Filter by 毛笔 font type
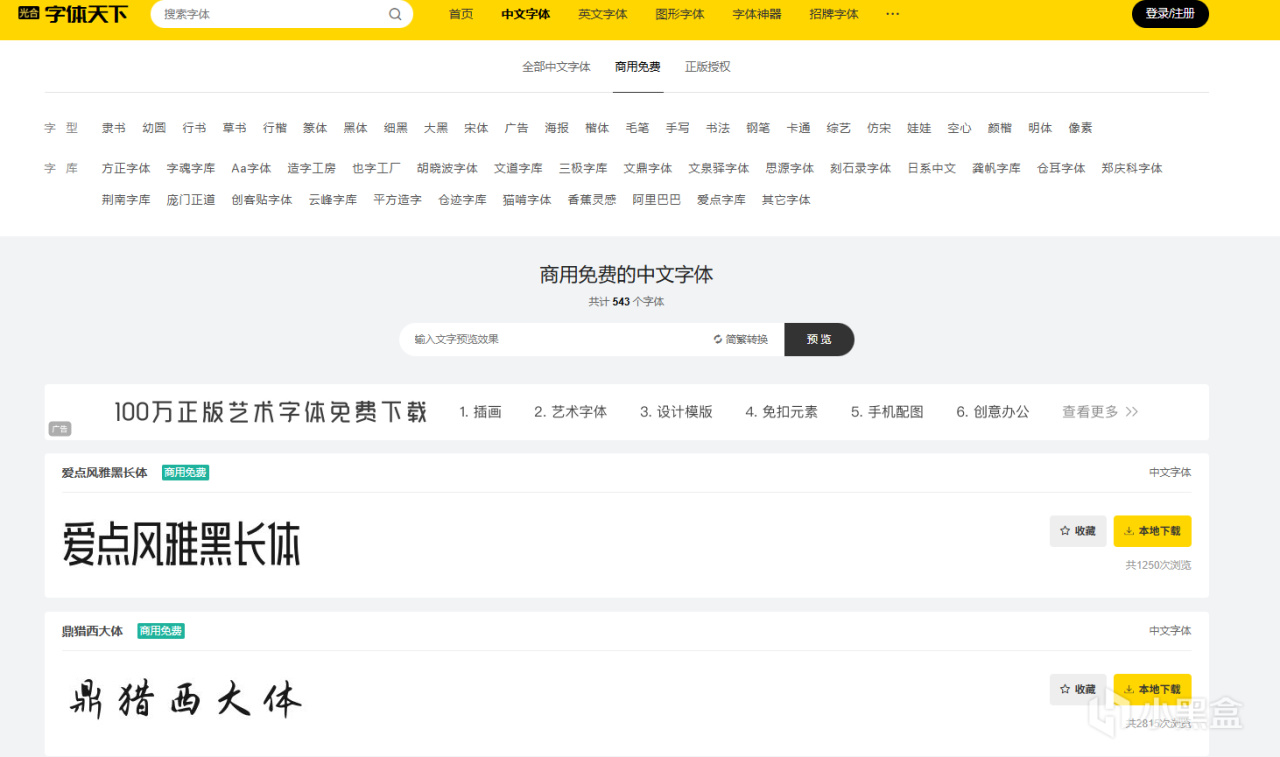Screen dimensions: 1280x757 [x=637, y=128]
